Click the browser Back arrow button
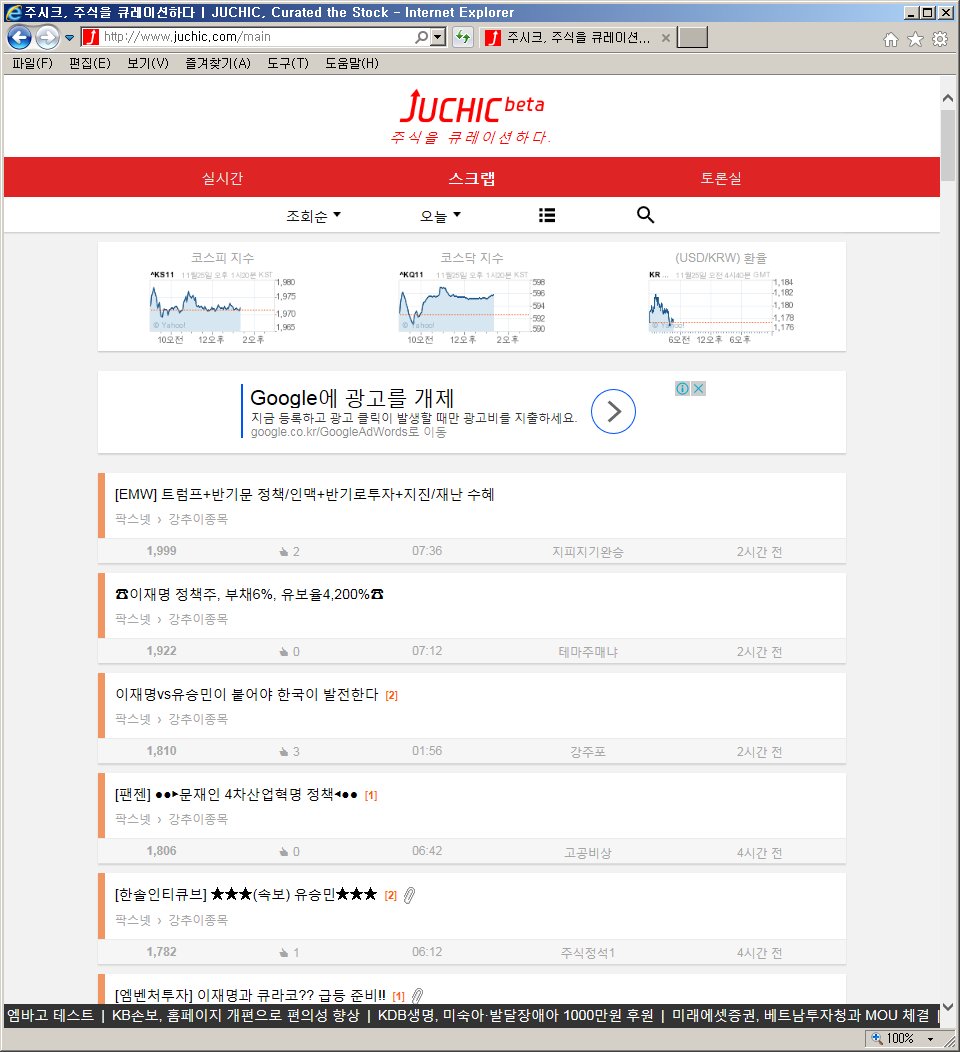The height and width of the screenshot is (1052, 960). click(19, 37)
